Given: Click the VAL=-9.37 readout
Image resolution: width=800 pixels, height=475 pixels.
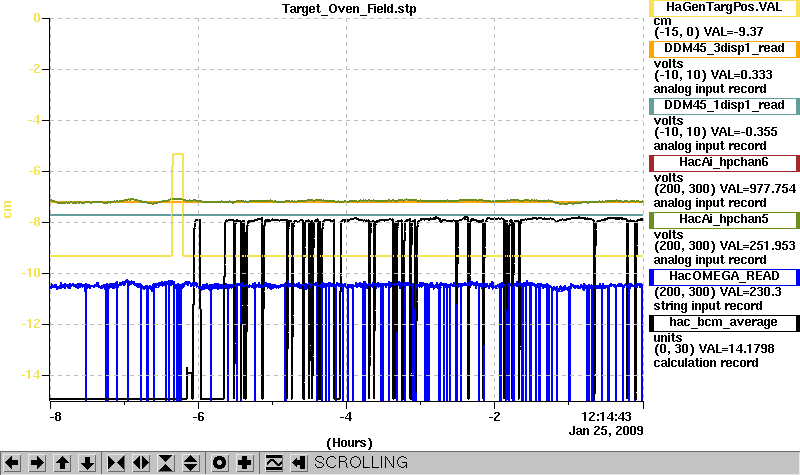Looking at the screenshot, I should [733, 32].
